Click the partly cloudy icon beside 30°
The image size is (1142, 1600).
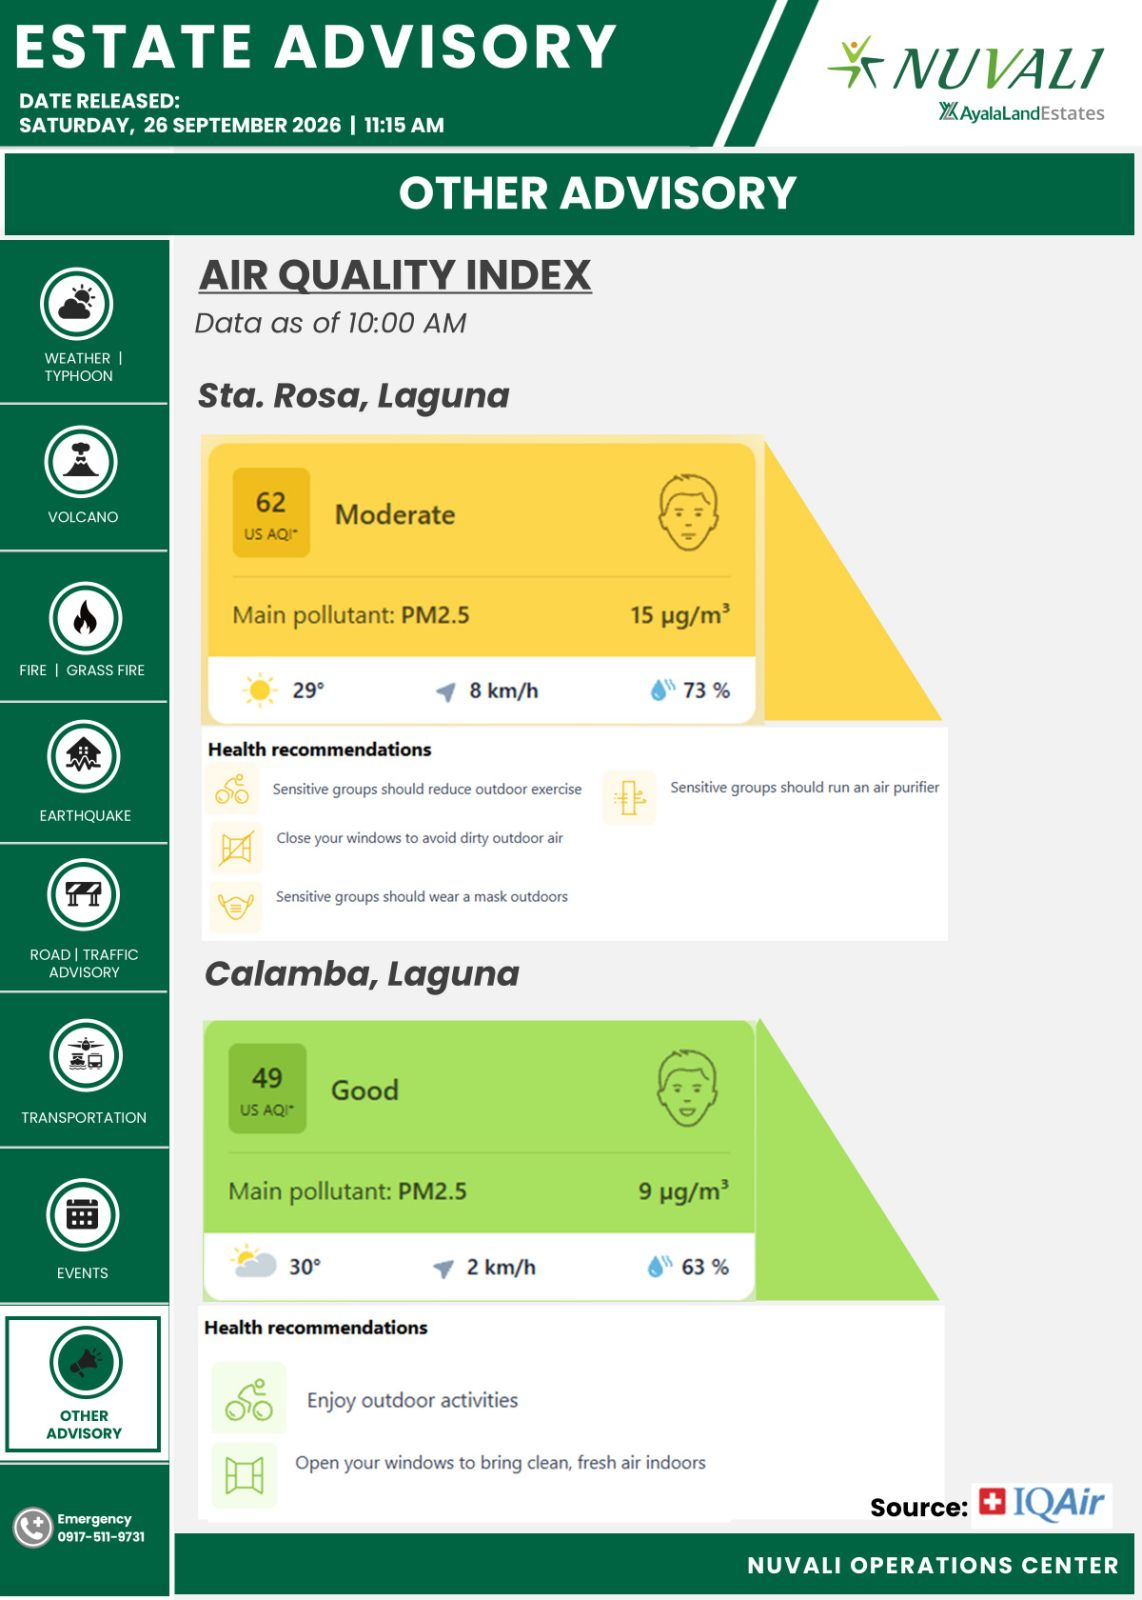tap(252, 1262)
